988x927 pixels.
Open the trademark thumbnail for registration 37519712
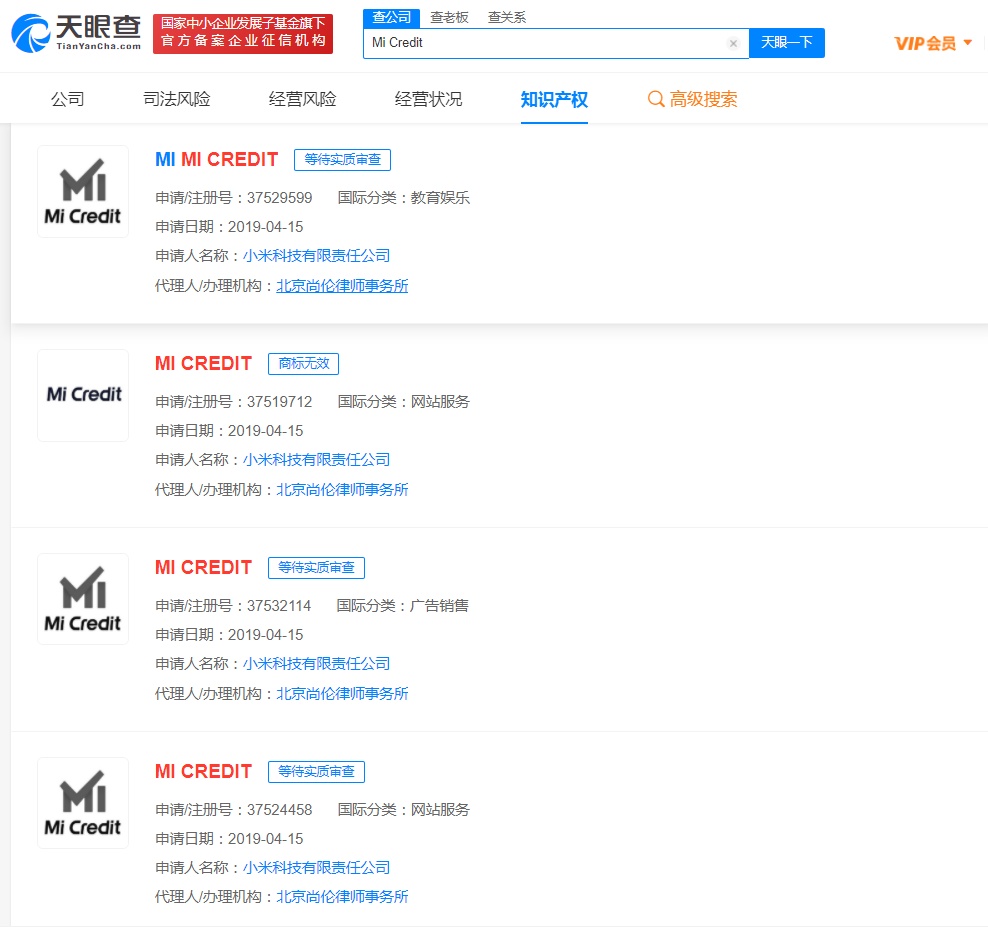83,395
